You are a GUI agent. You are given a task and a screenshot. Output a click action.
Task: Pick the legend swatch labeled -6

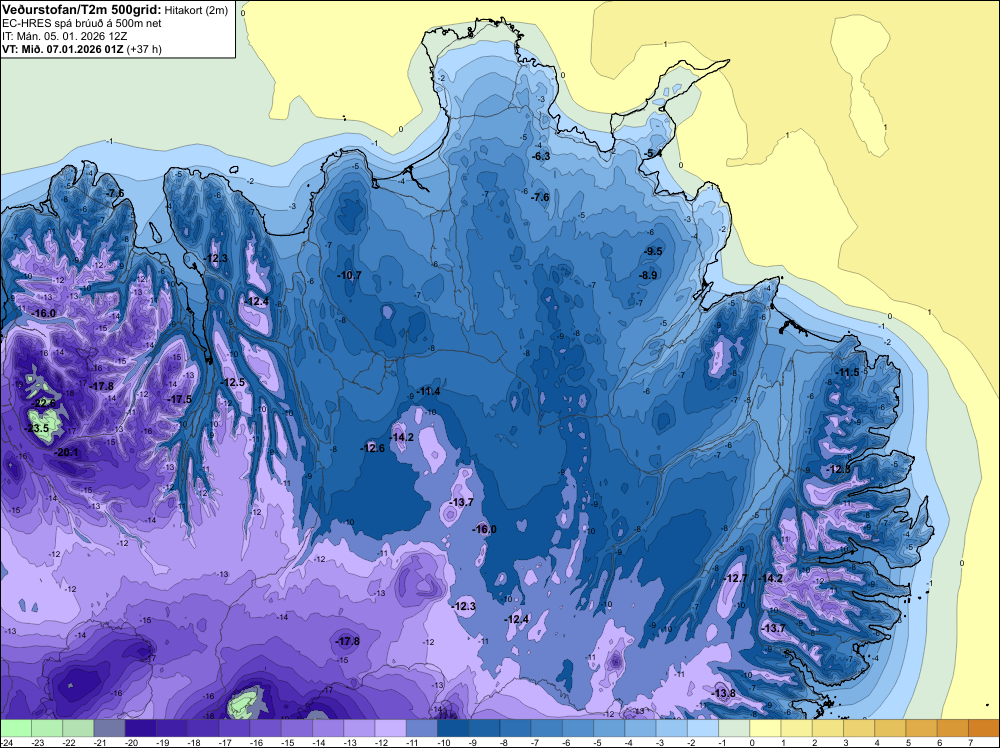(578, 728)
